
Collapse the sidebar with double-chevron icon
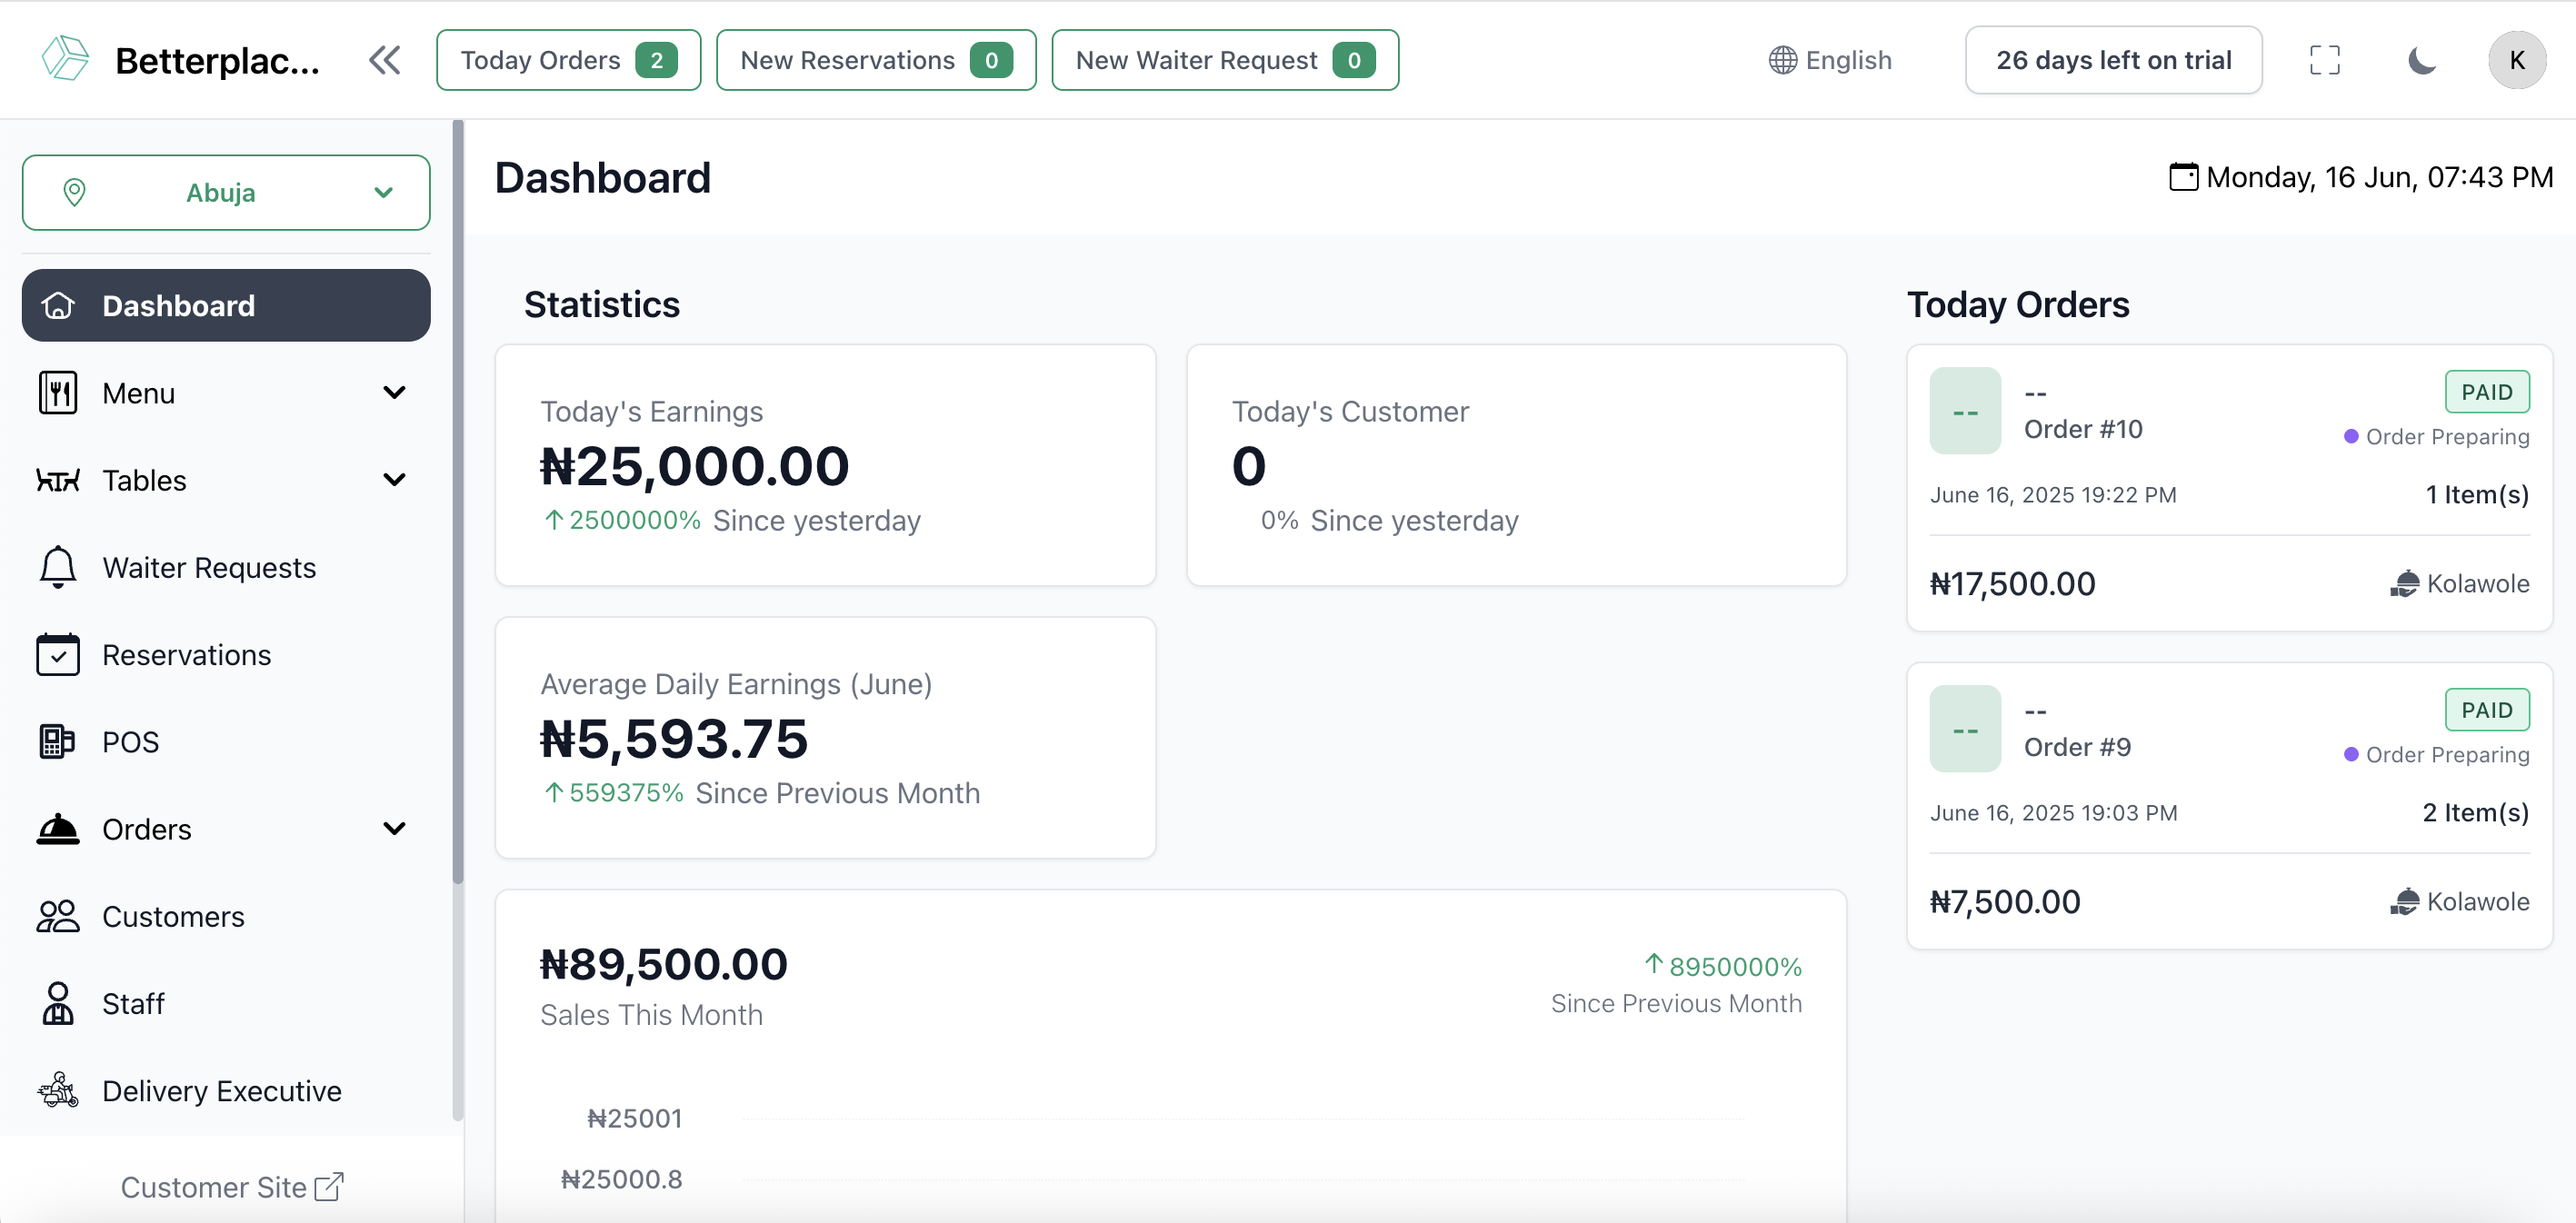point(385,60)
